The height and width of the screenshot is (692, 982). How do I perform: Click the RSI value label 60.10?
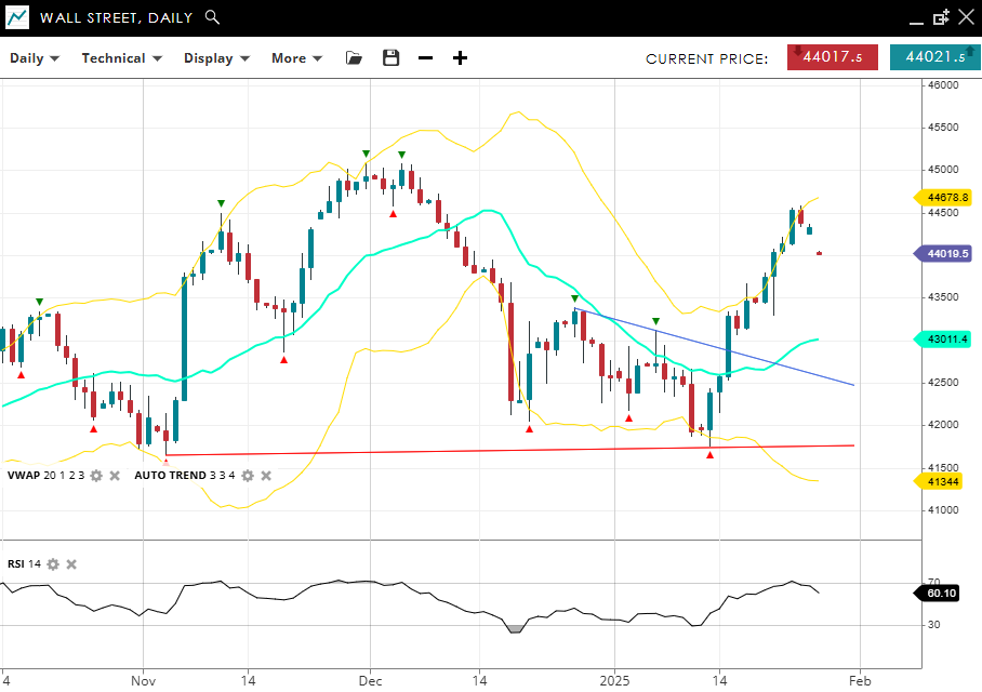tap(941, 593)
